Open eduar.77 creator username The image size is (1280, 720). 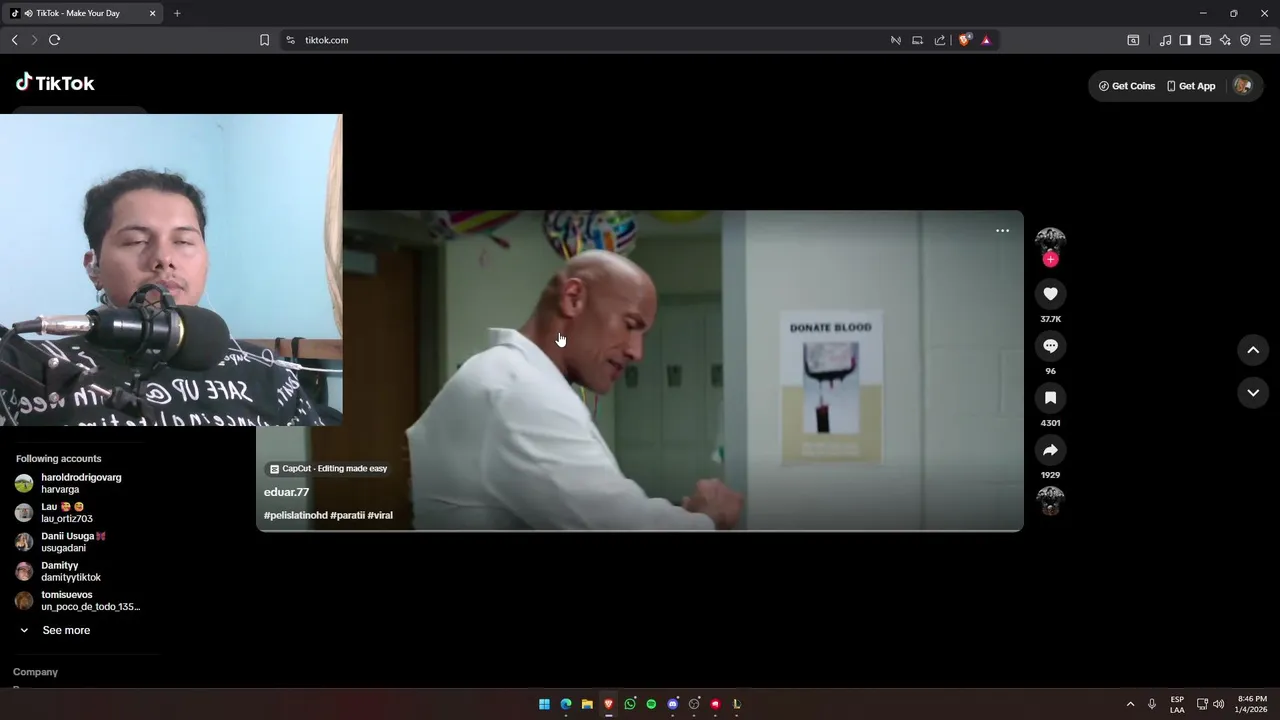pos(286,492)
